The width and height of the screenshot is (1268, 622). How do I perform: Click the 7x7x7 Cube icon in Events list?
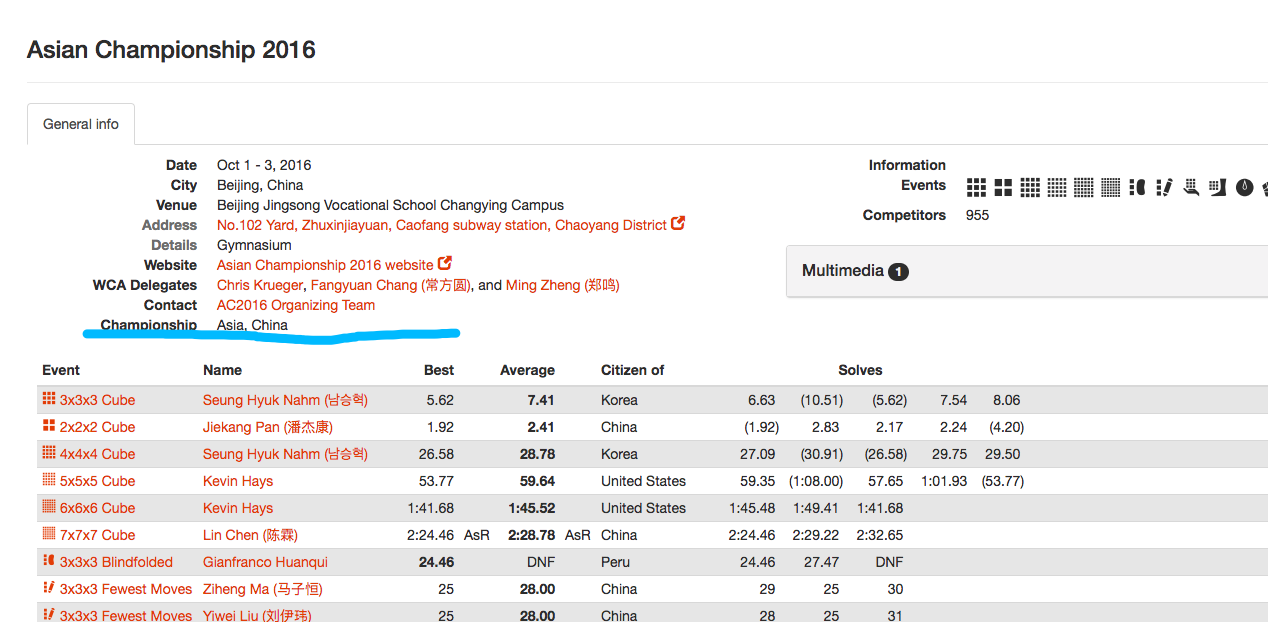(x=1111, y=187)
